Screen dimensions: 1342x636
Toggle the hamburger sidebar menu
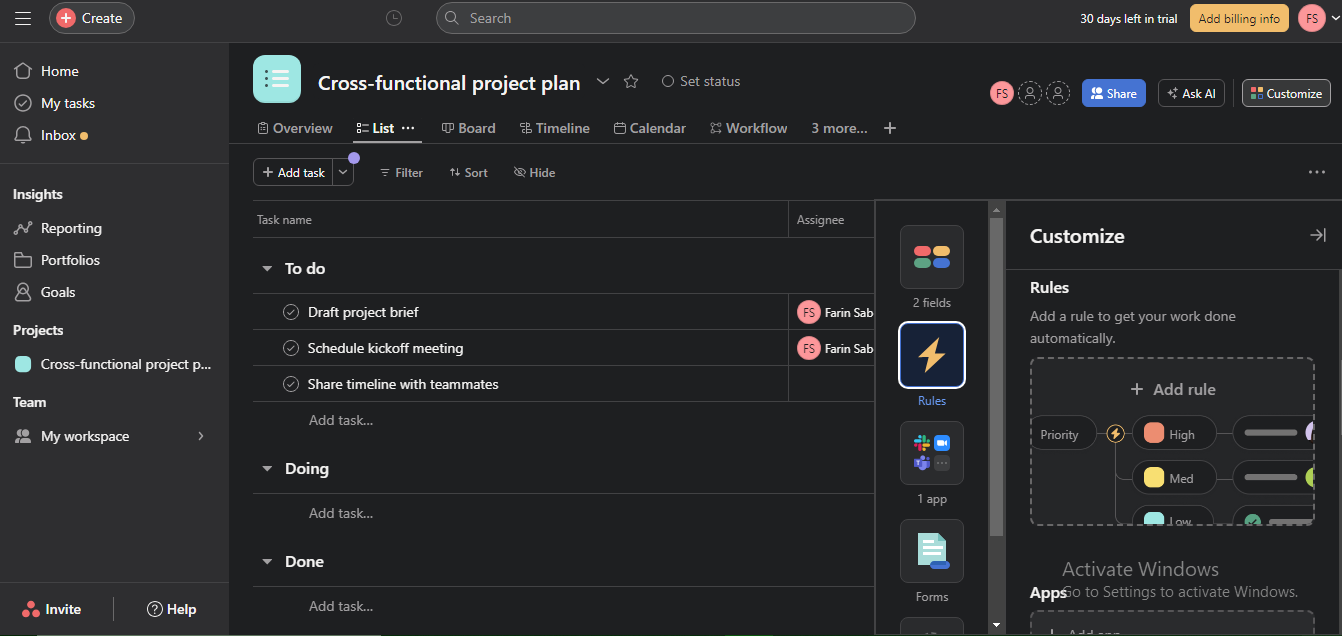pyautogui.click(x=22, y=18)
